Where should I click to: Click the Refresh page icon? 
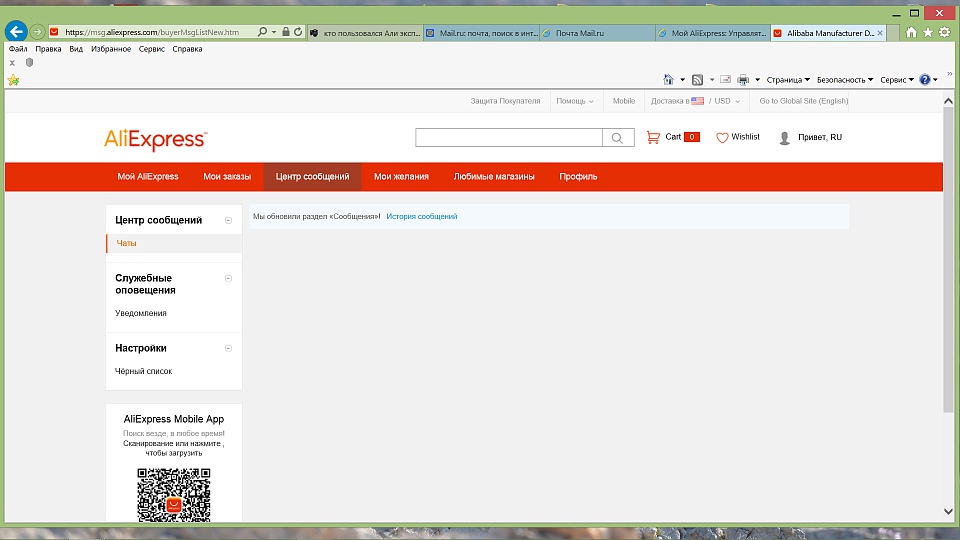(x=298, y=32)
